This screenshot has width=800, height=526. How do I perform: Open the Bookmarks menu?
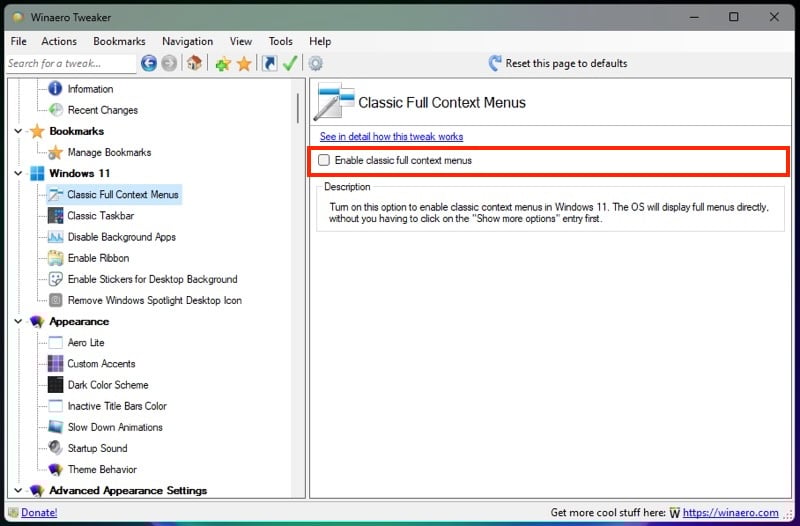tap(119, 41)
